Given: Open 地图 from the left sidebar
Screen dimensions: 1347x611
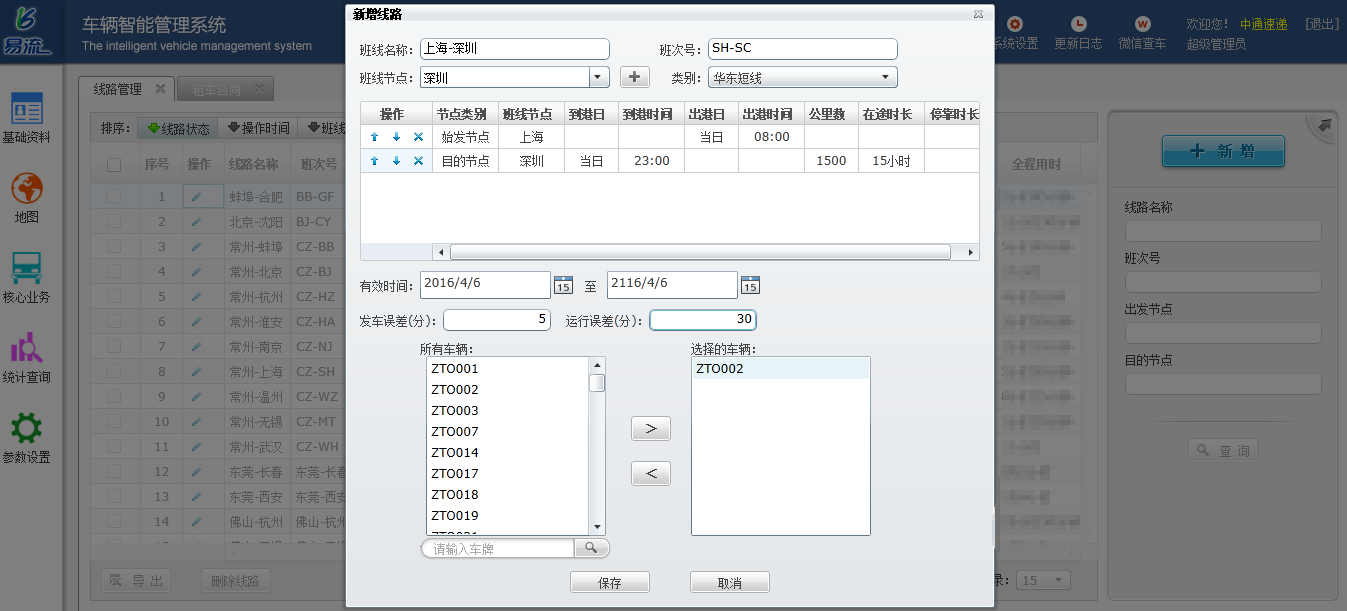Looking at the screenshot, I should coord(27,197).
